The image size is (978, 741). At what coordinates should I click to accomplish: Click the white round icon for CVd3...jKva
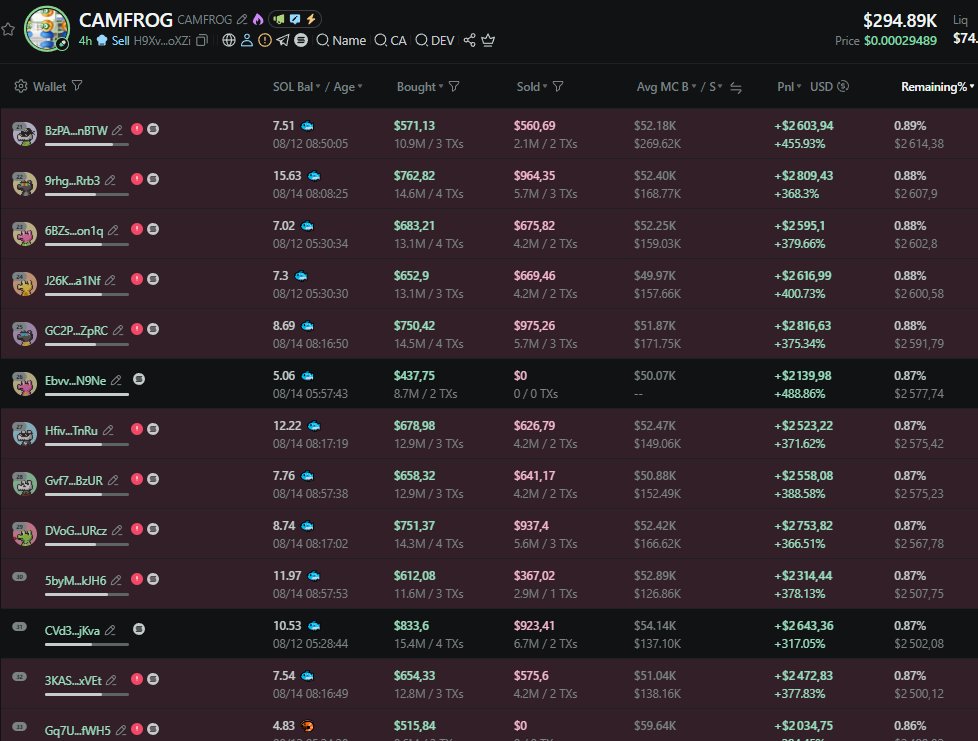[139, 629]
